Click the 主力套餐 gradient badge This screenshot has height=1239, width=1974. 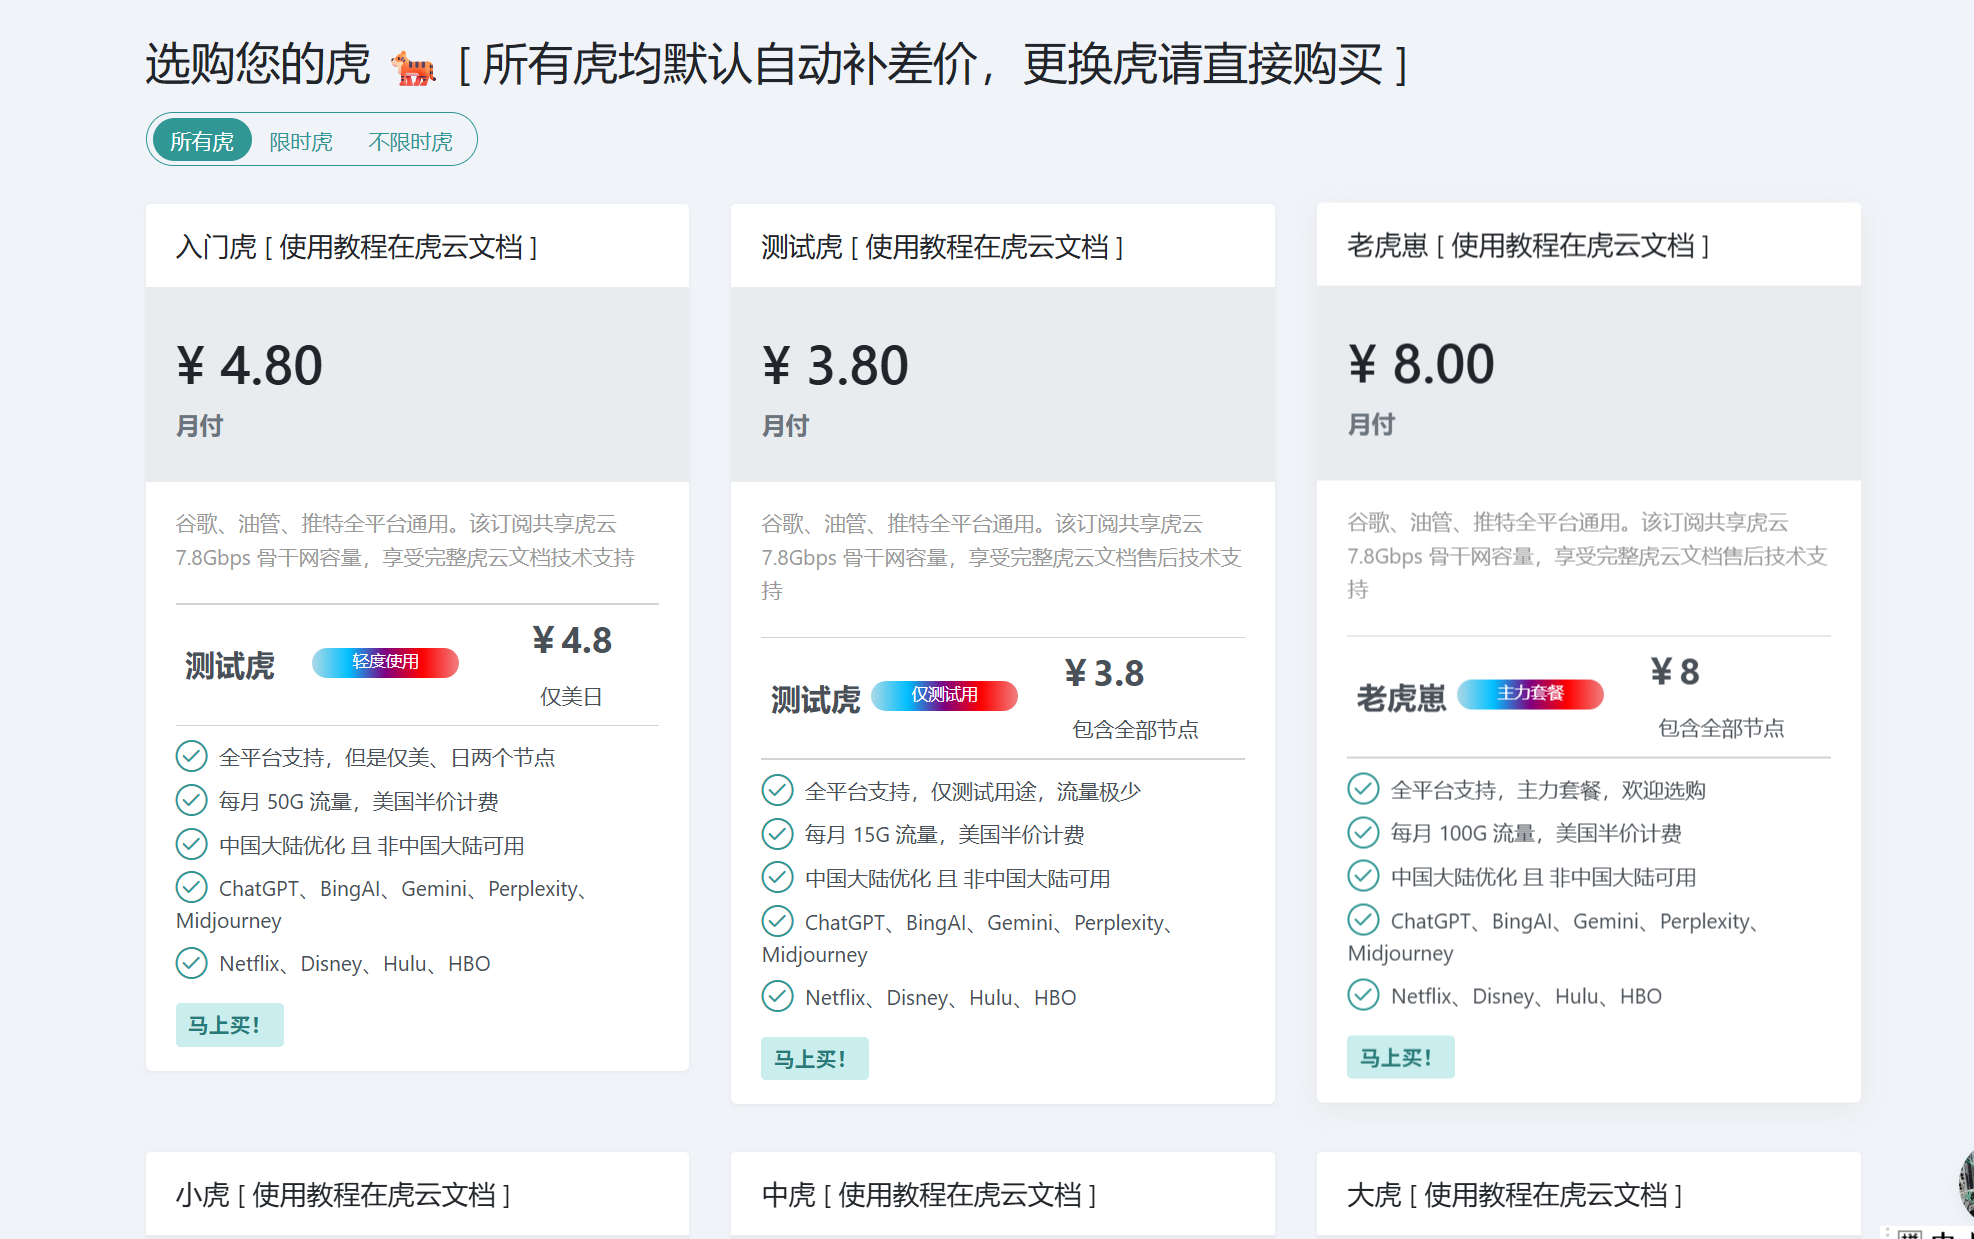1529,693
